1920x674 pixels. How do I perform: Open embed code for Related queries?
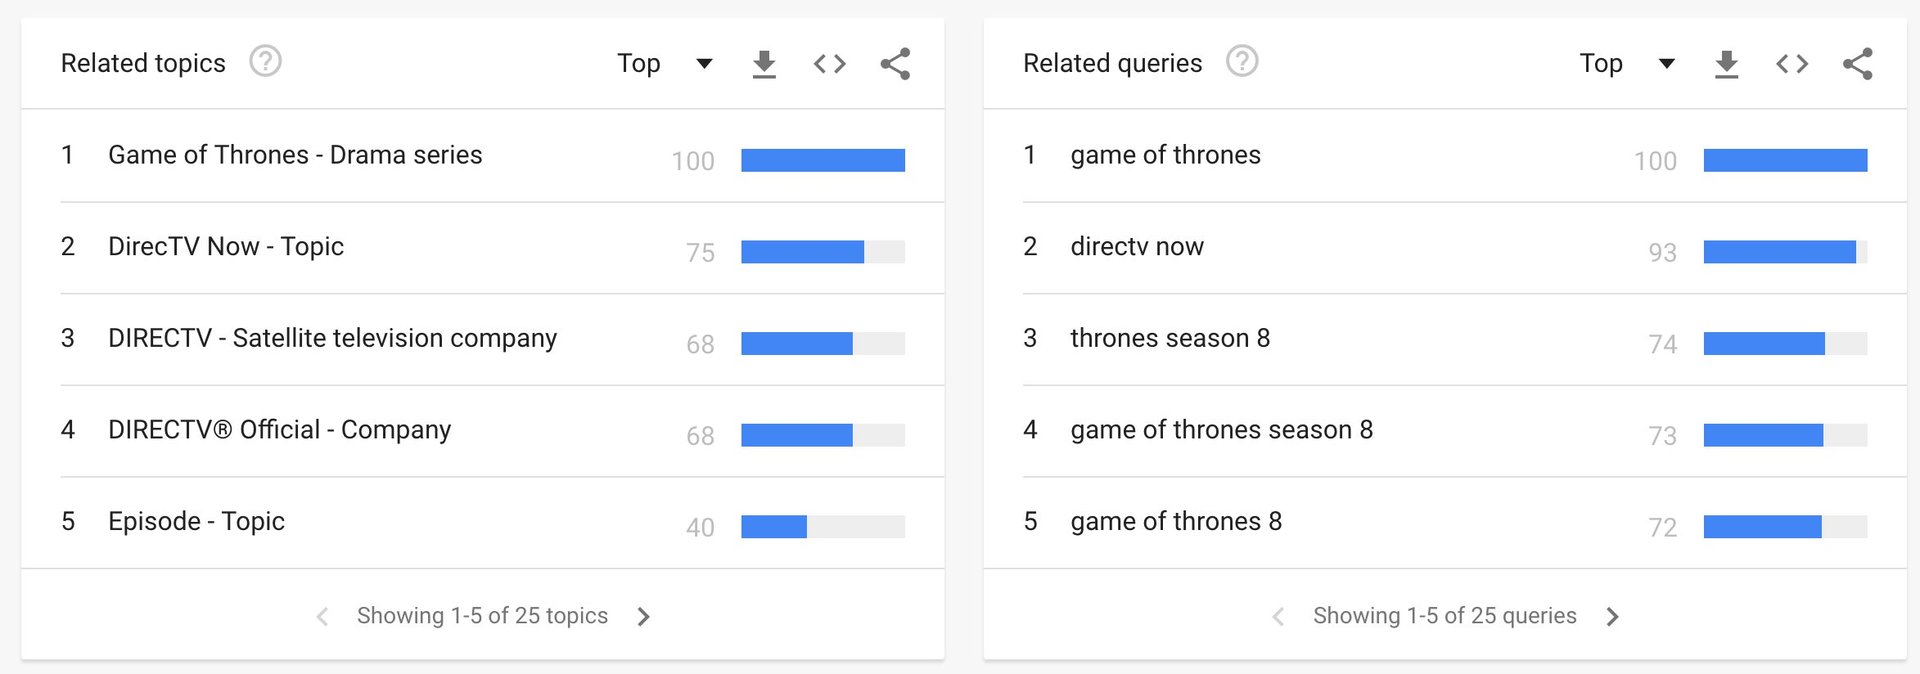1792,64
